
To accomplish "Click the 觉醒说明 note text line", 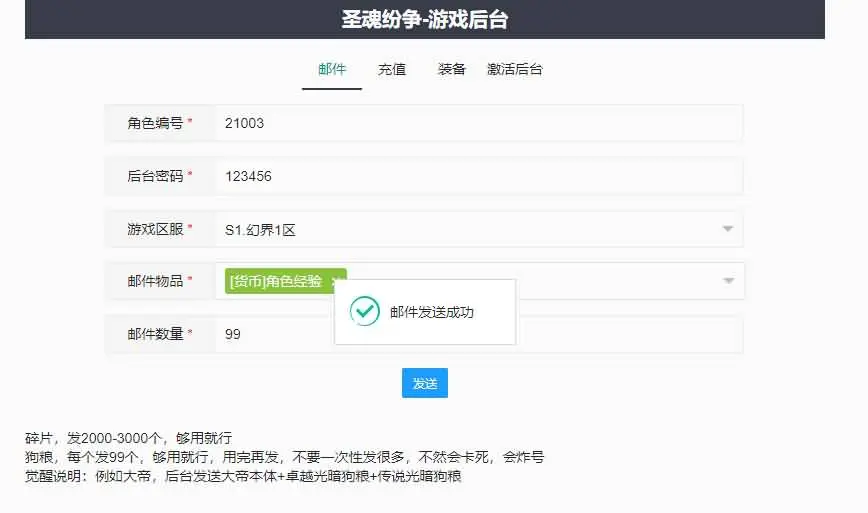I will (243, 476).
